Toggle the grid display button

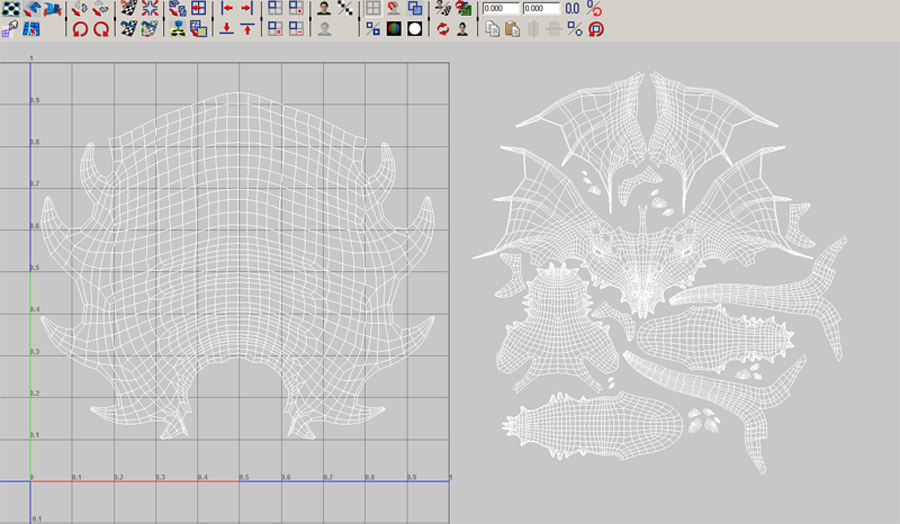point(373,9)
